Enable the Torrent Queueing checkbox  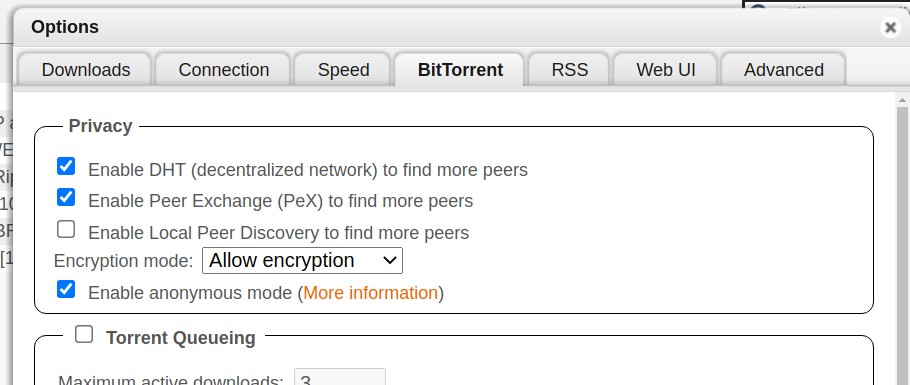coord(84,334)
